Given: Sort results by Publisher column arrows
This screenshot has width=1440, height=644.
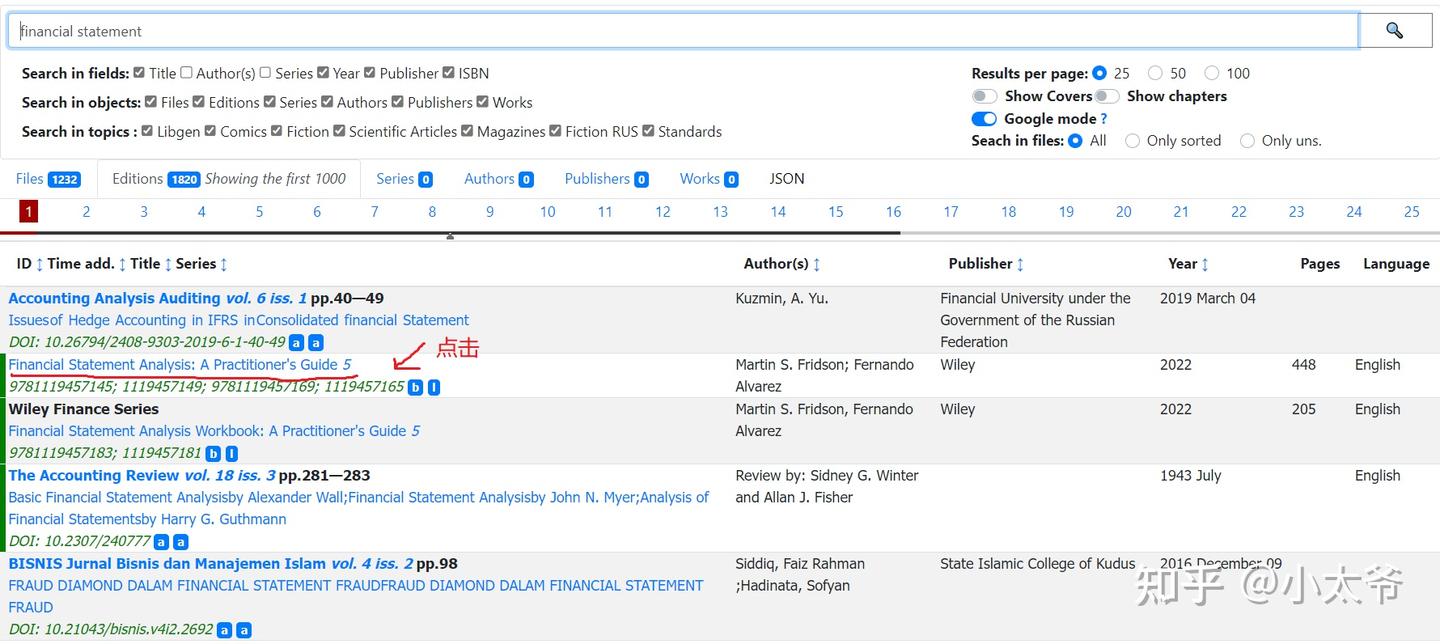Looking at the screenshot, I should pyautogui.click(x=1020, y=264).
